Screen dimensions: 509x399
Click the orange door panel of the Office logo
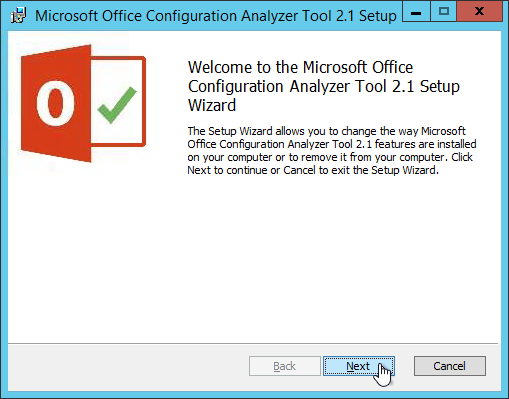(x=56, y=103)
